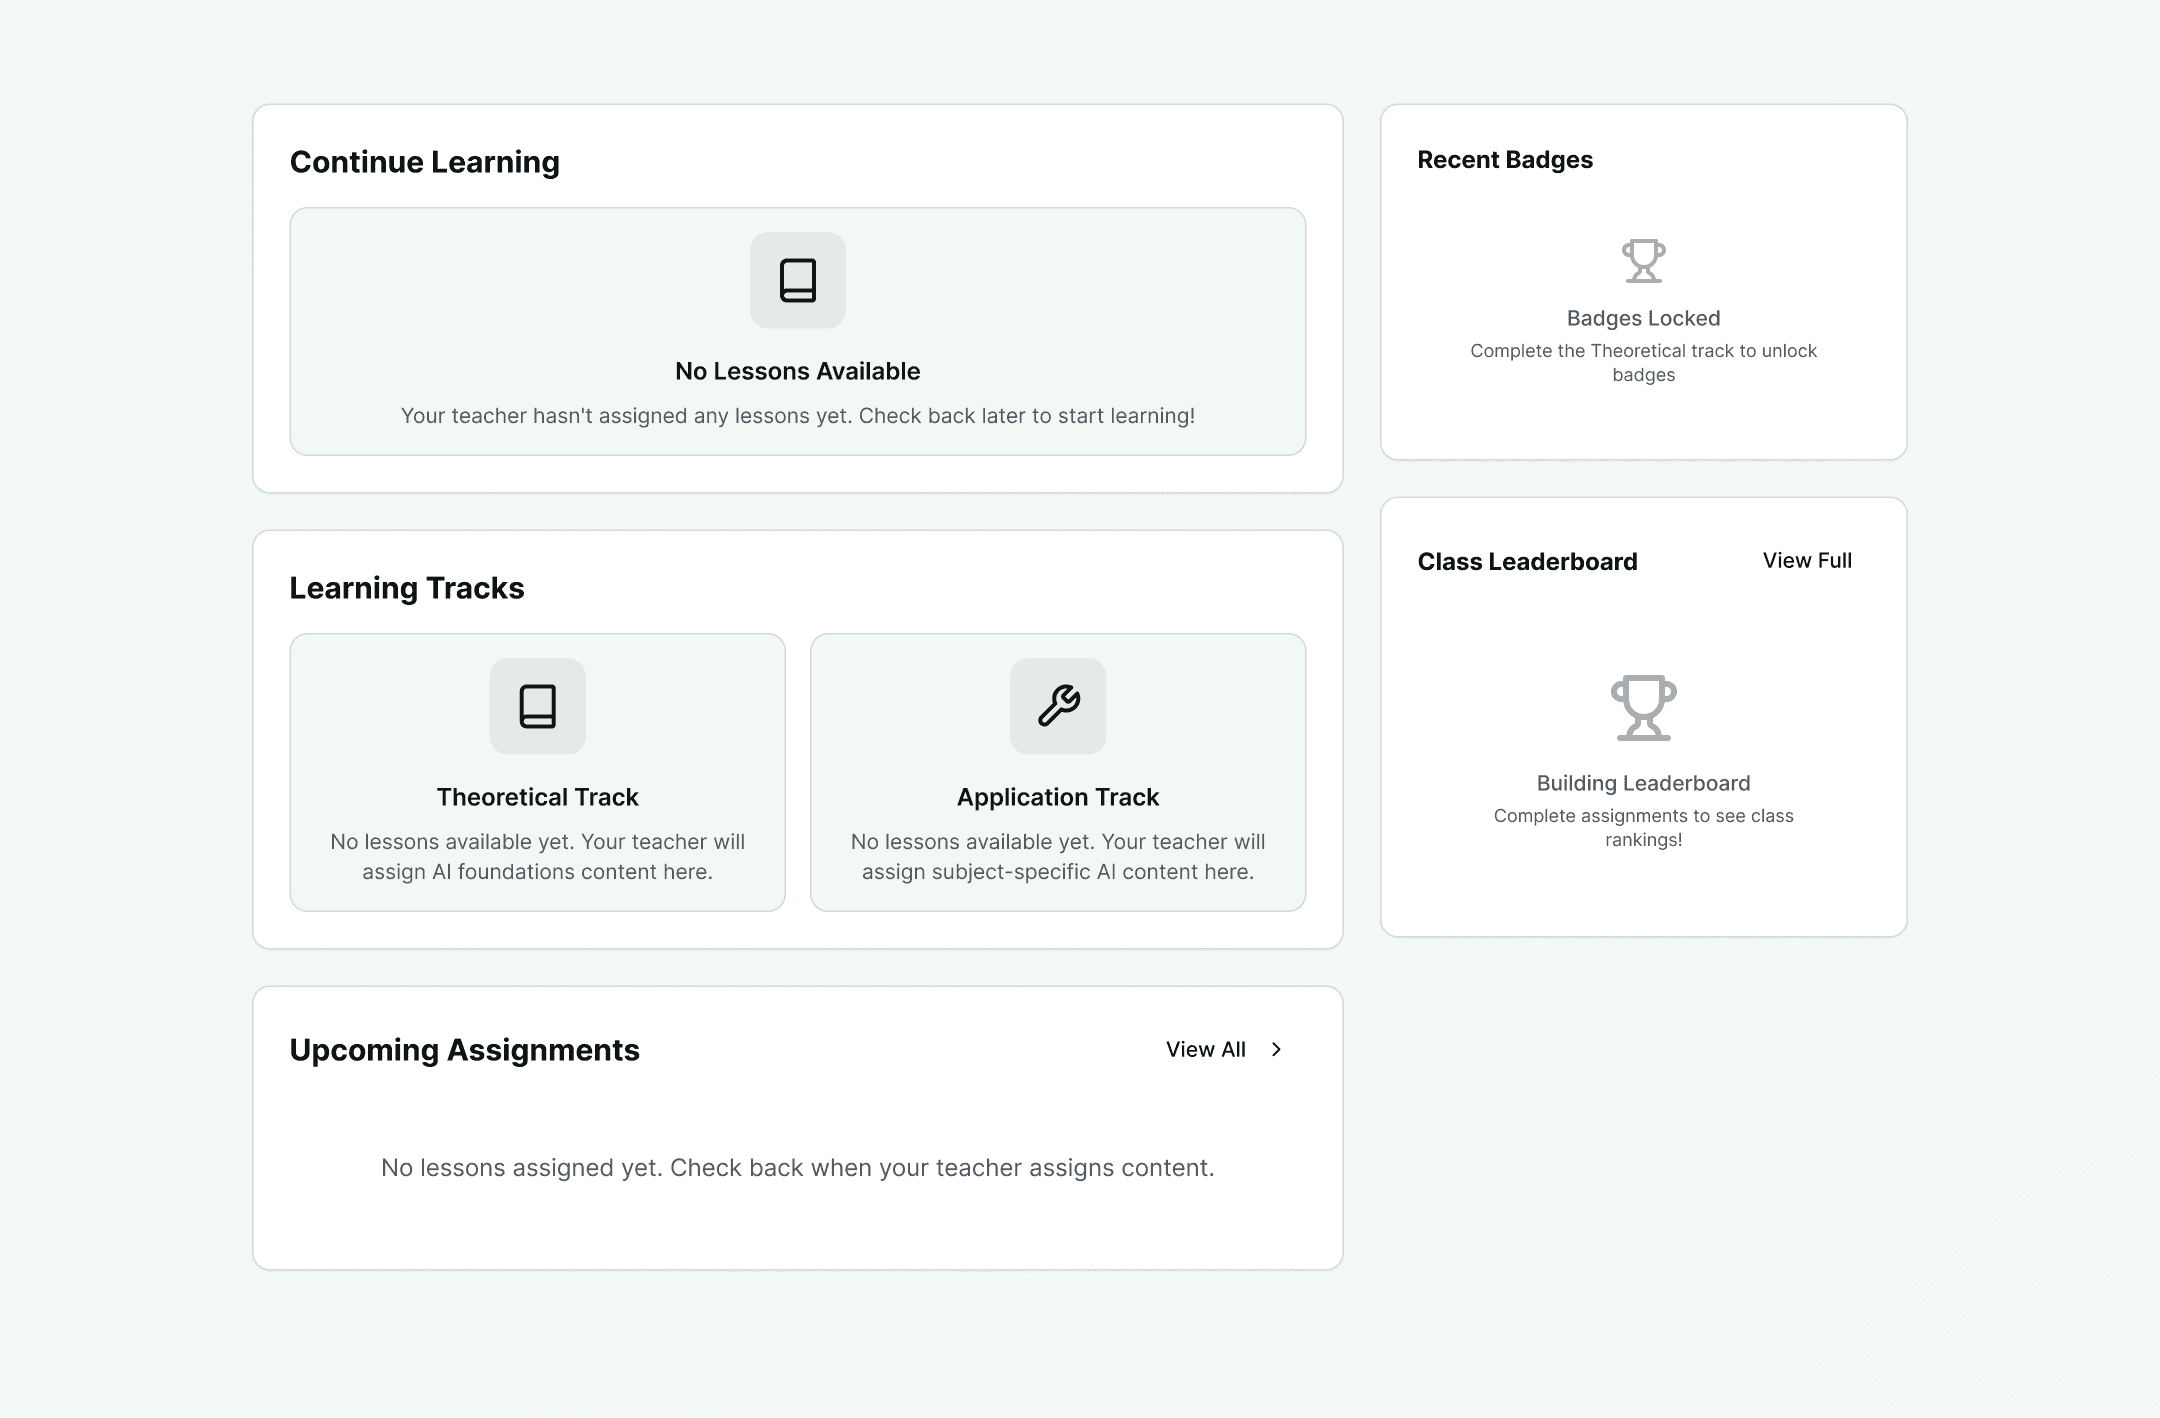The width and height of the screenshot is (2160, 1418).
Task: Click the Class Leaderboard trophy icon
Action: click(x=1643, y=707)
